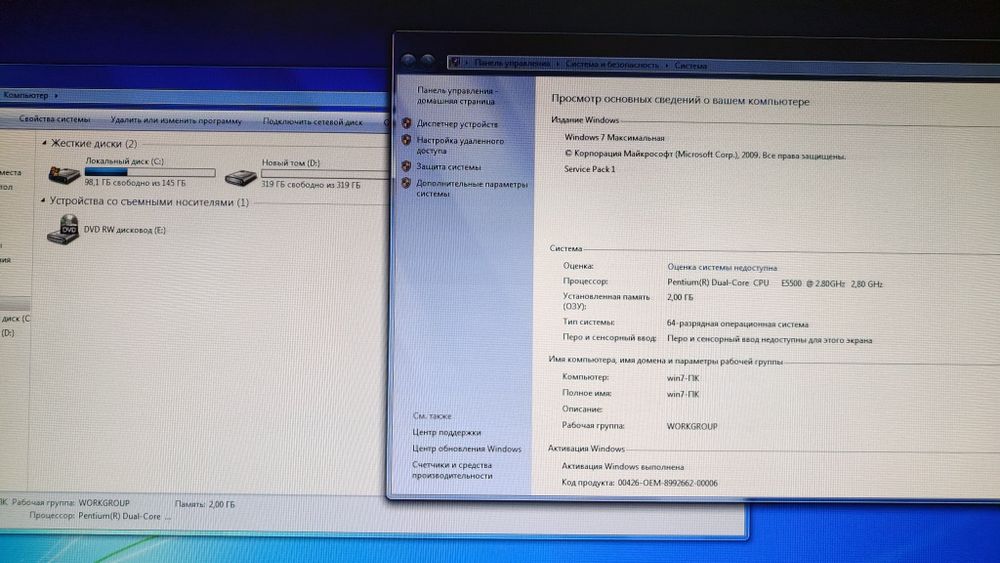Collapse Устройства со съемными носителями group

[x=43, y=201]
